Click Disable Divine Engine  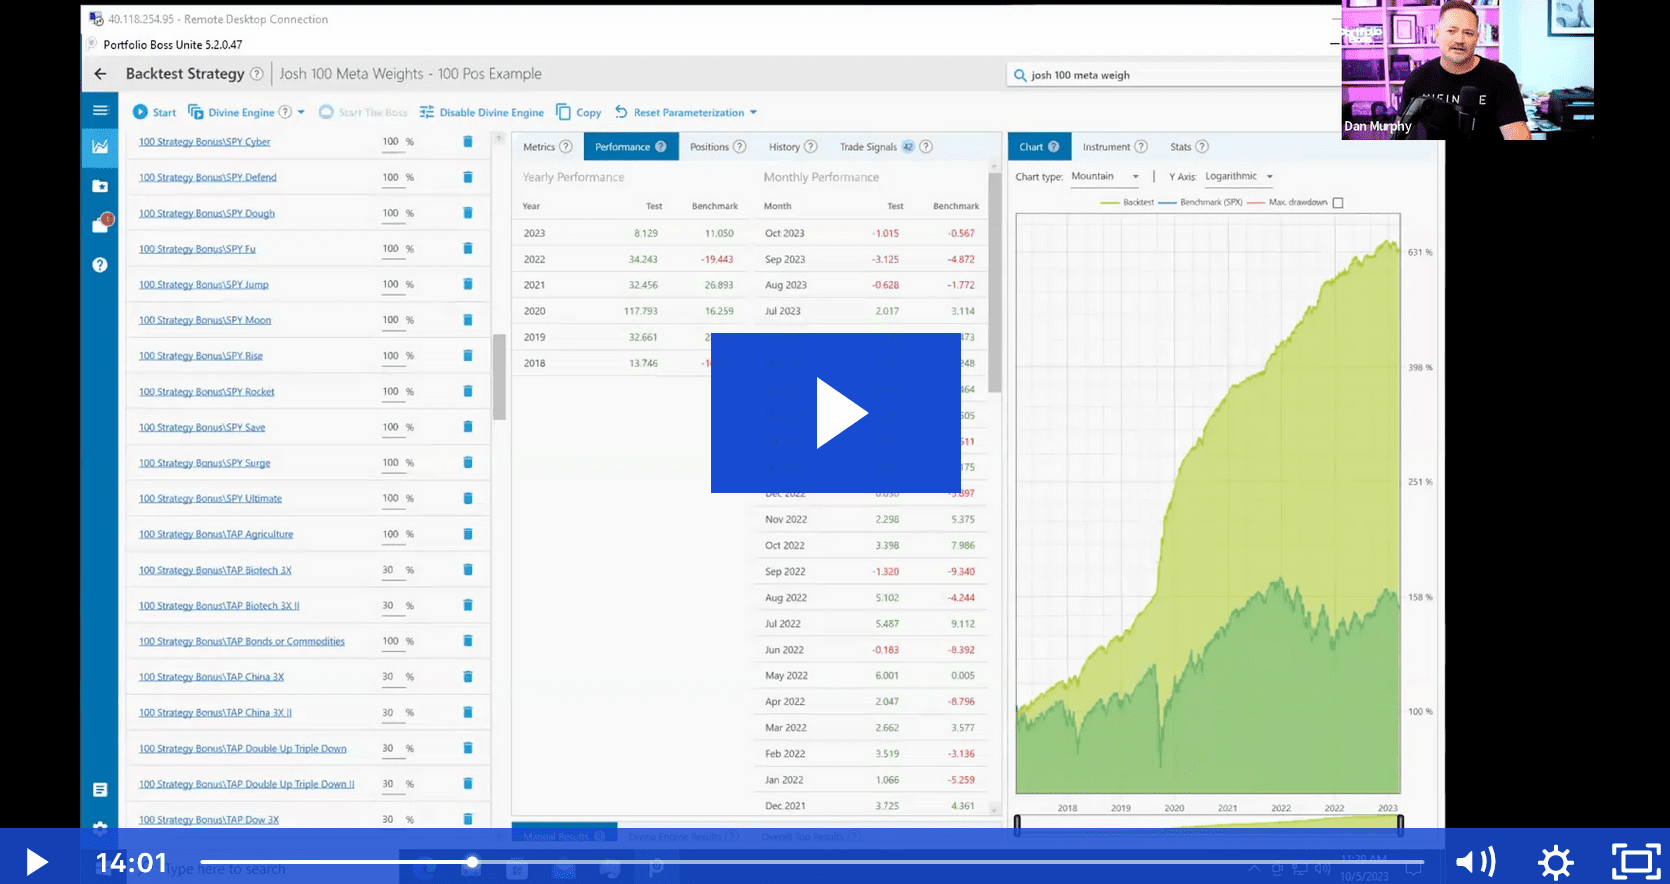coord(482,112)
